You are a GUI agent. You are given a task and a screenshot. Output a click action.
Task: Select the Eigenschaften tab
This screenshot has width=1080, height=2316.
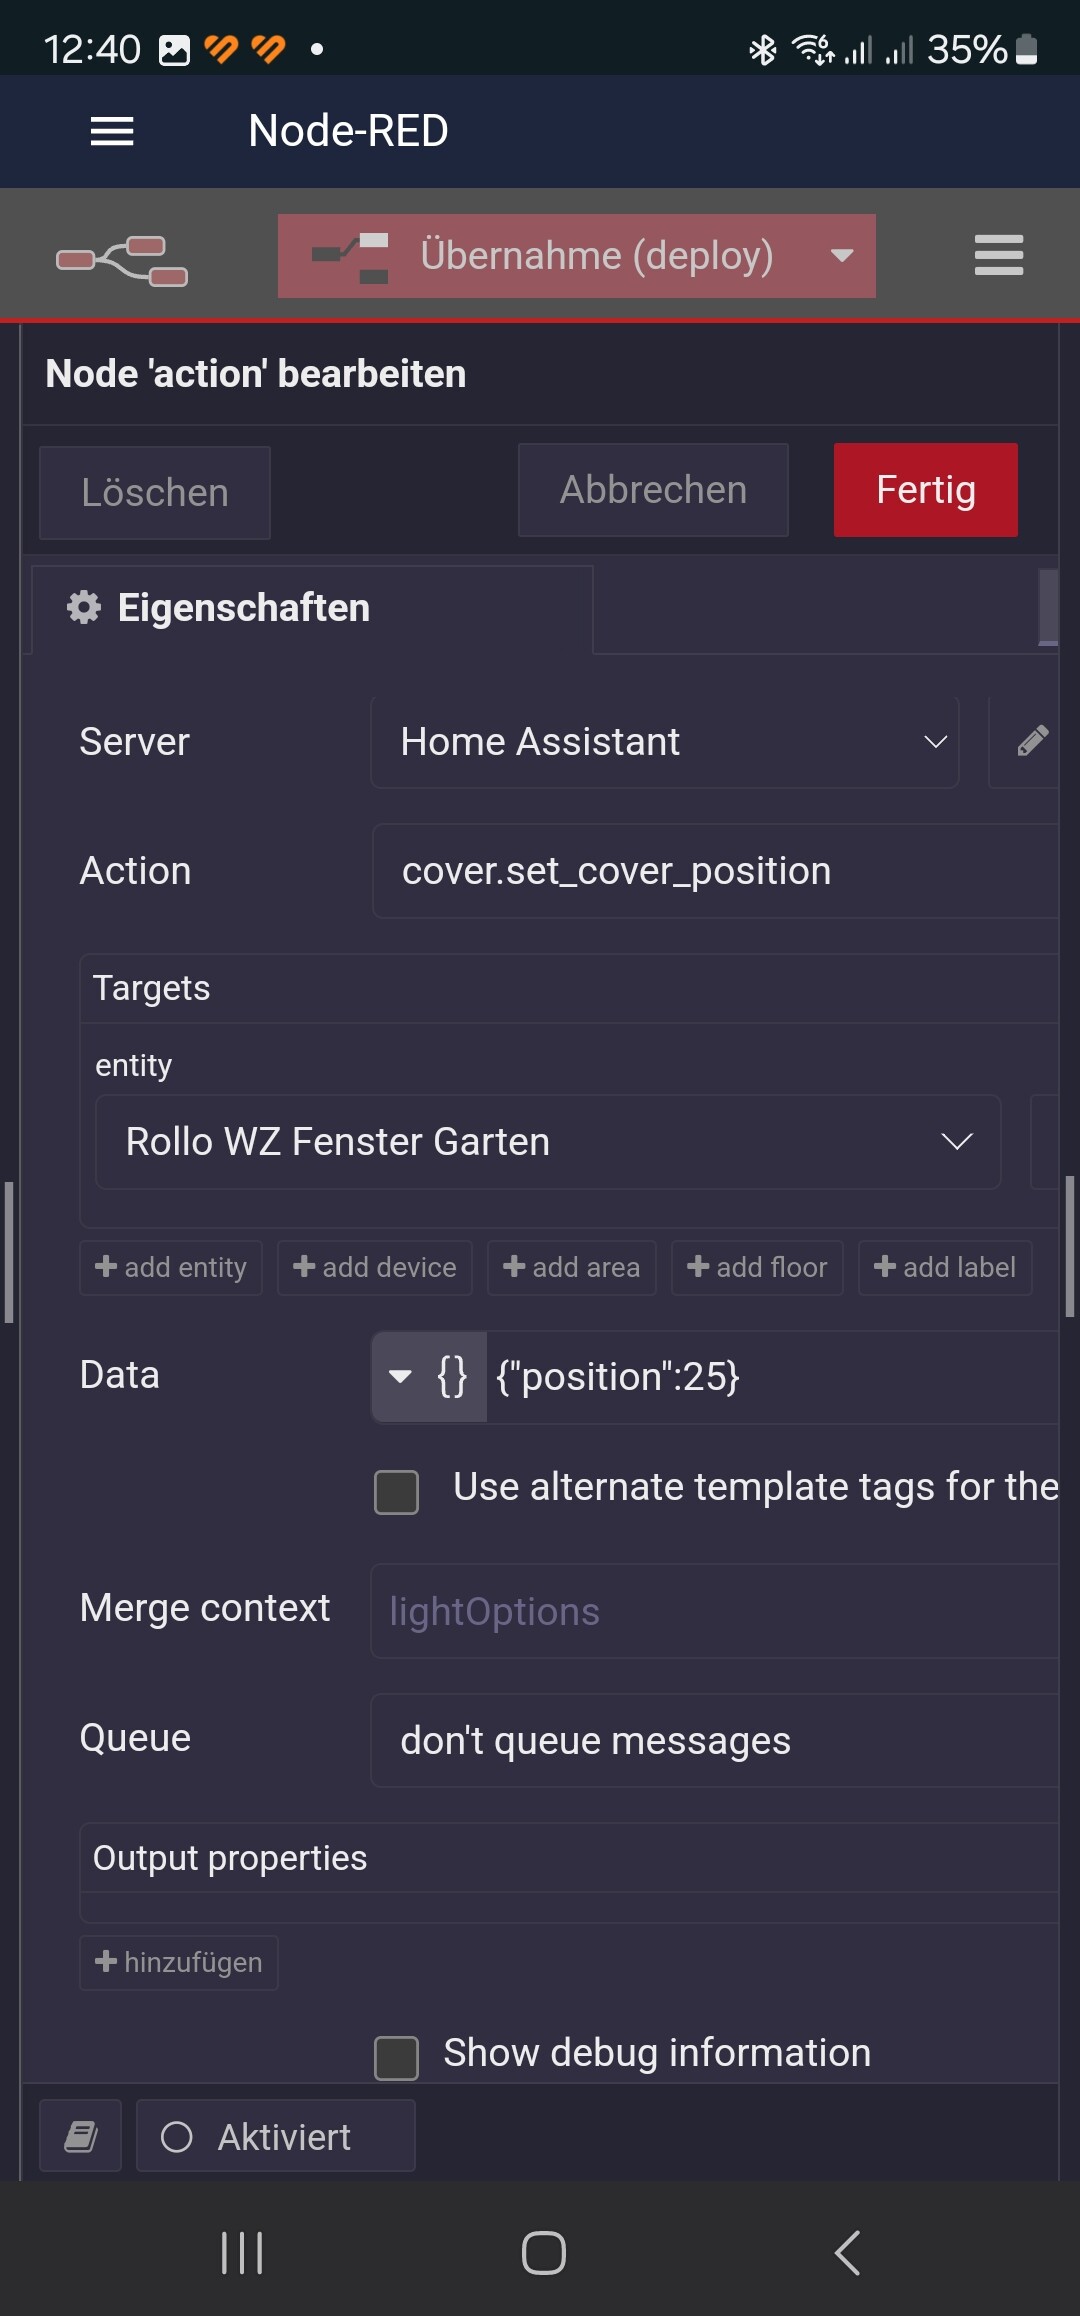[x=312, y=608]
